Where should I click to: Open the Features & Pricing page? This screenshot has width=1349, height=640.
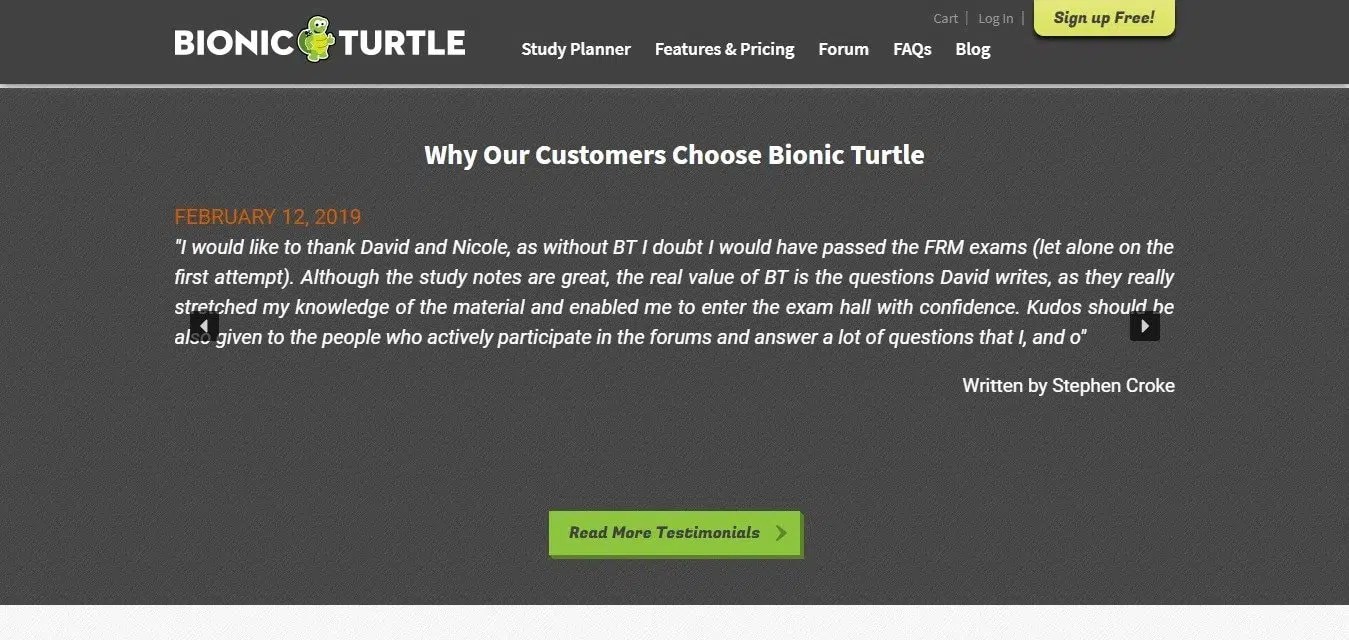tap(724, 49)
